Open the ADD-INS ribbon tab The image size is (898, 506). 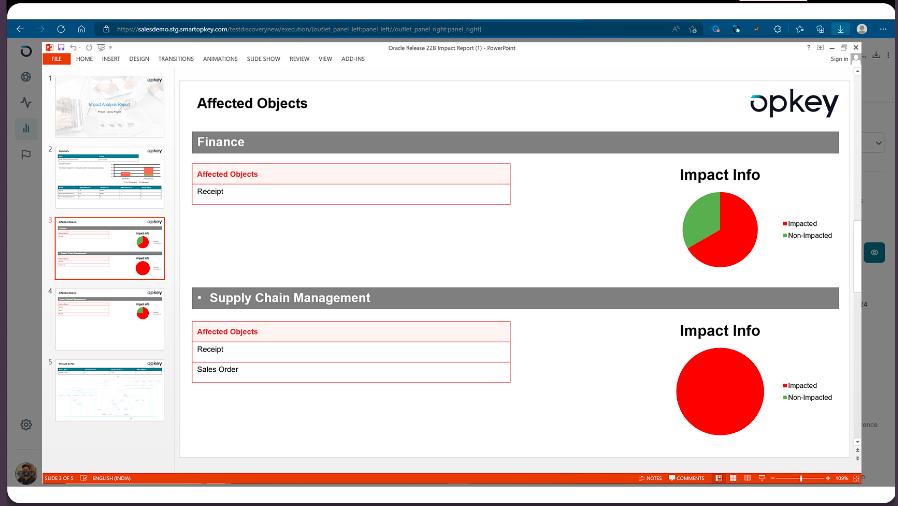click(353, 58)
